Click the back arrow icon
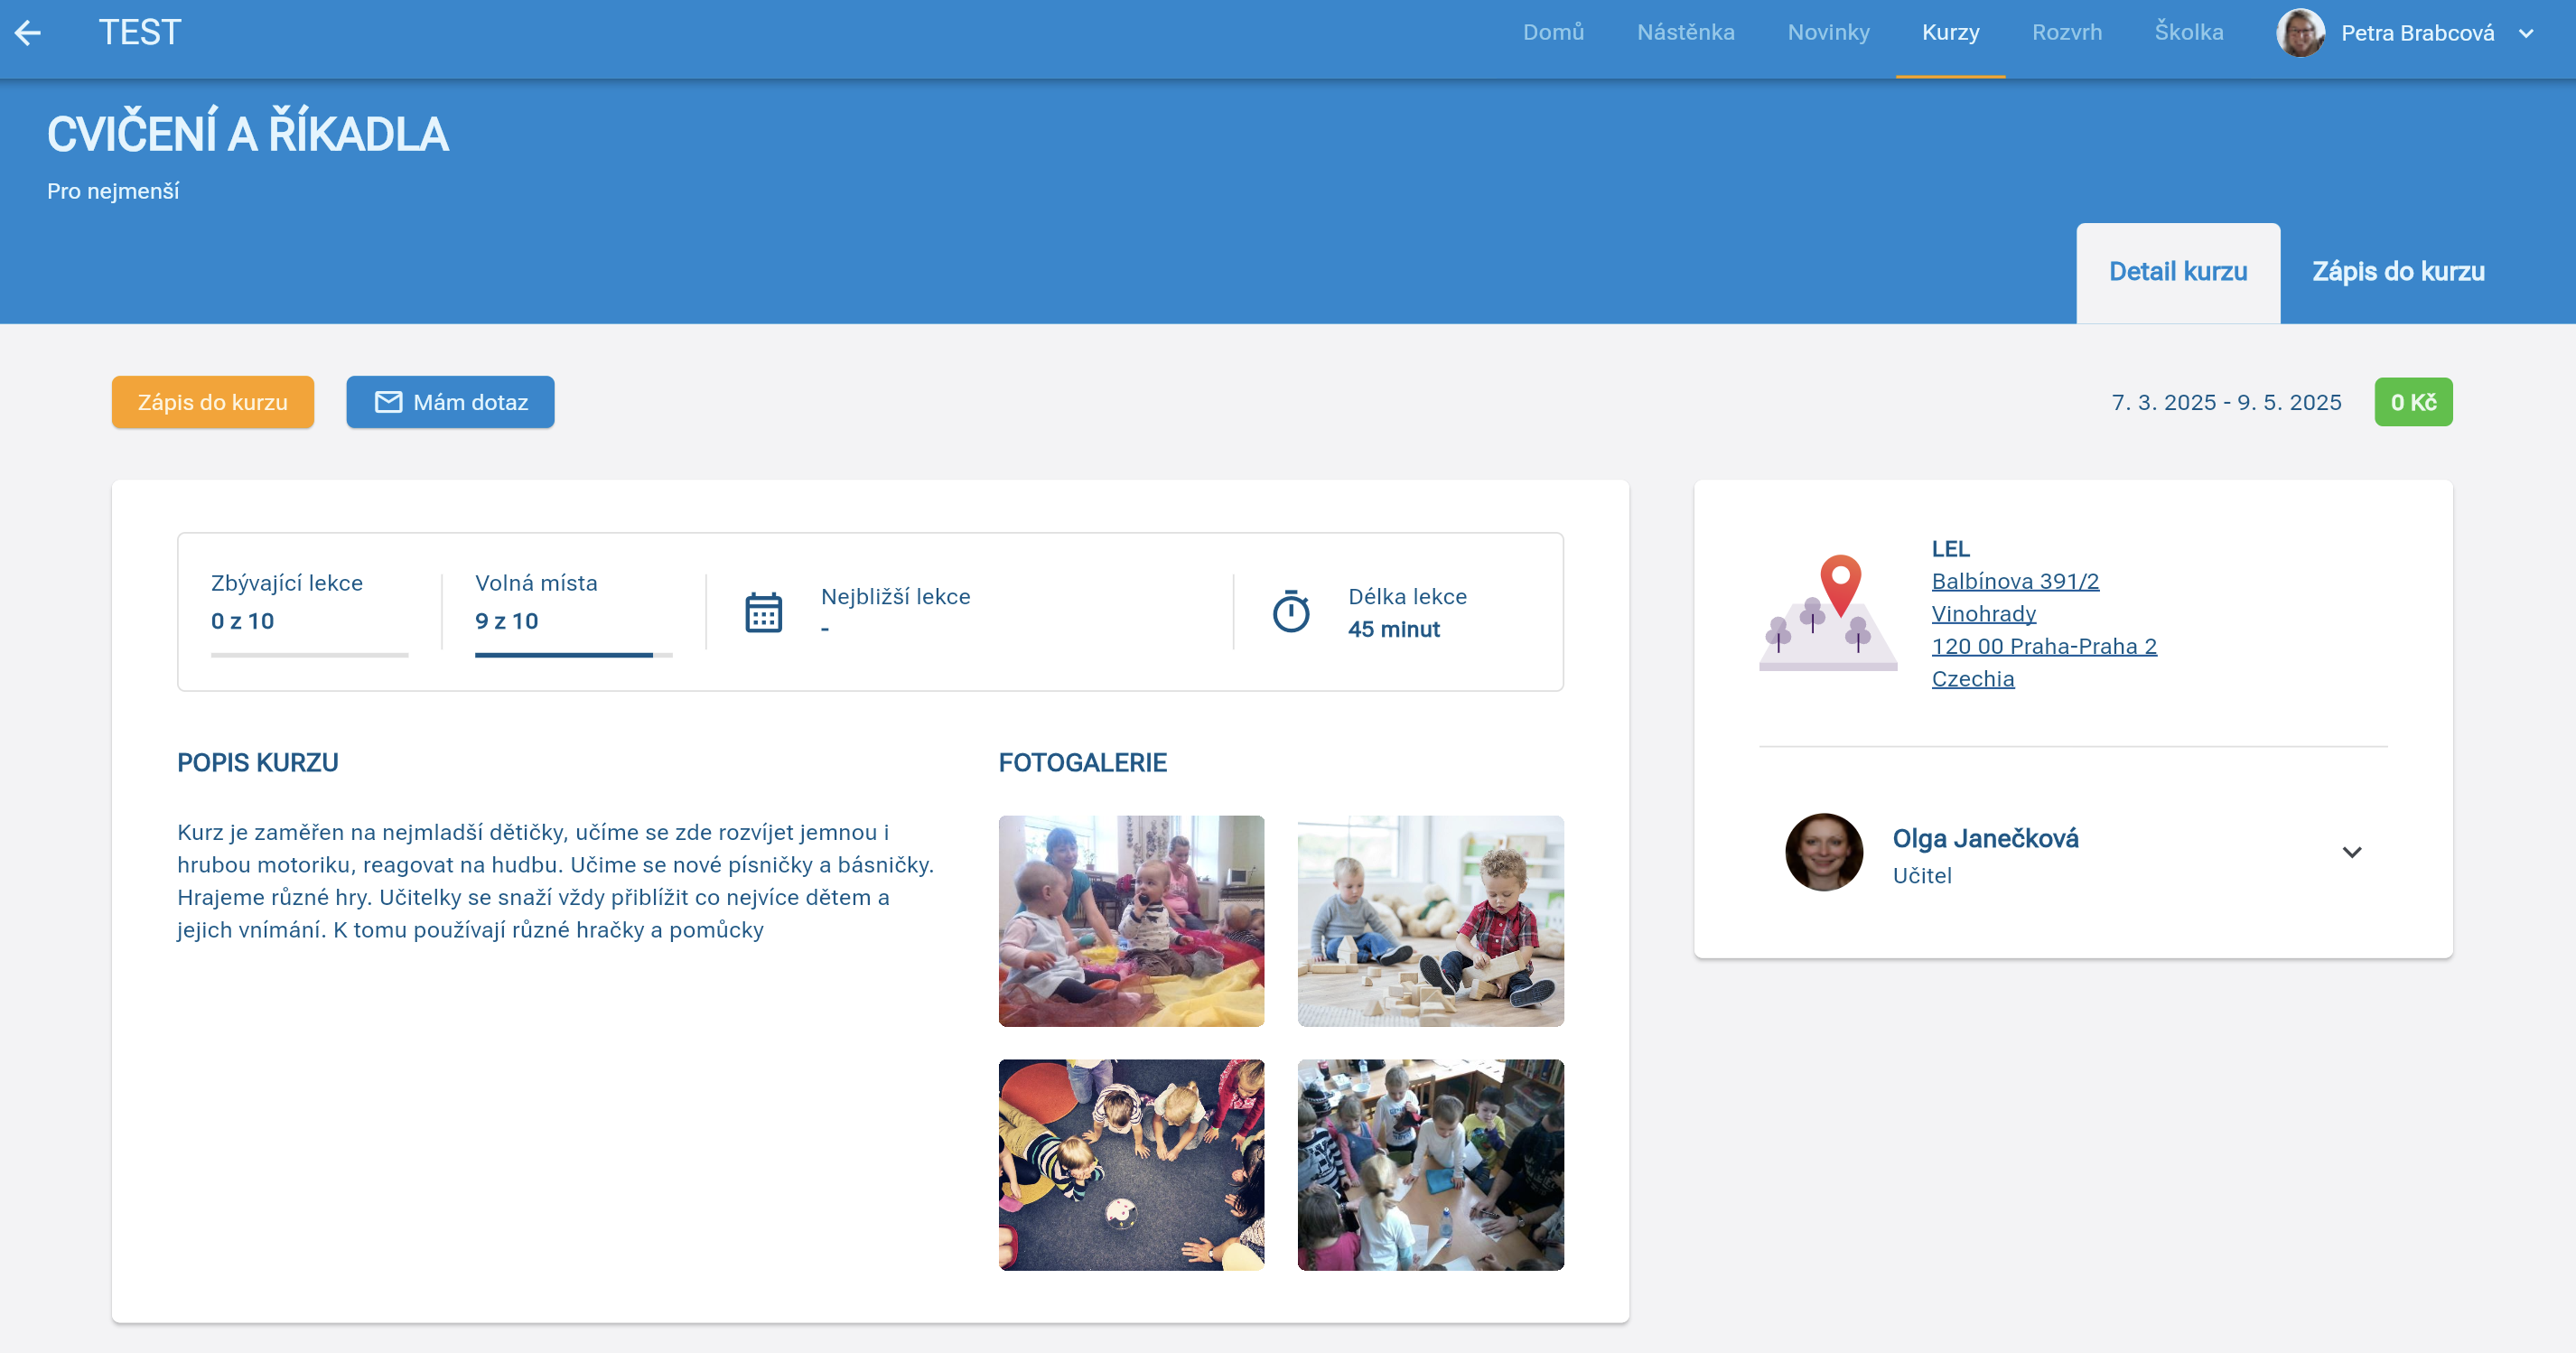 [28, 33]
